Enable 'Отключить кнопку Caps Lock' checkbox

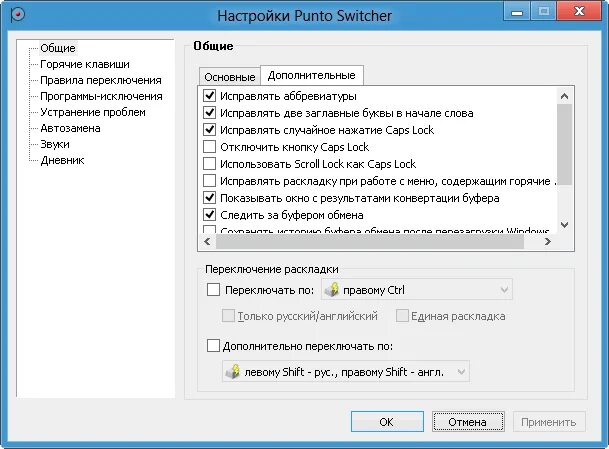pyautogui.click(x=210, y=147)
